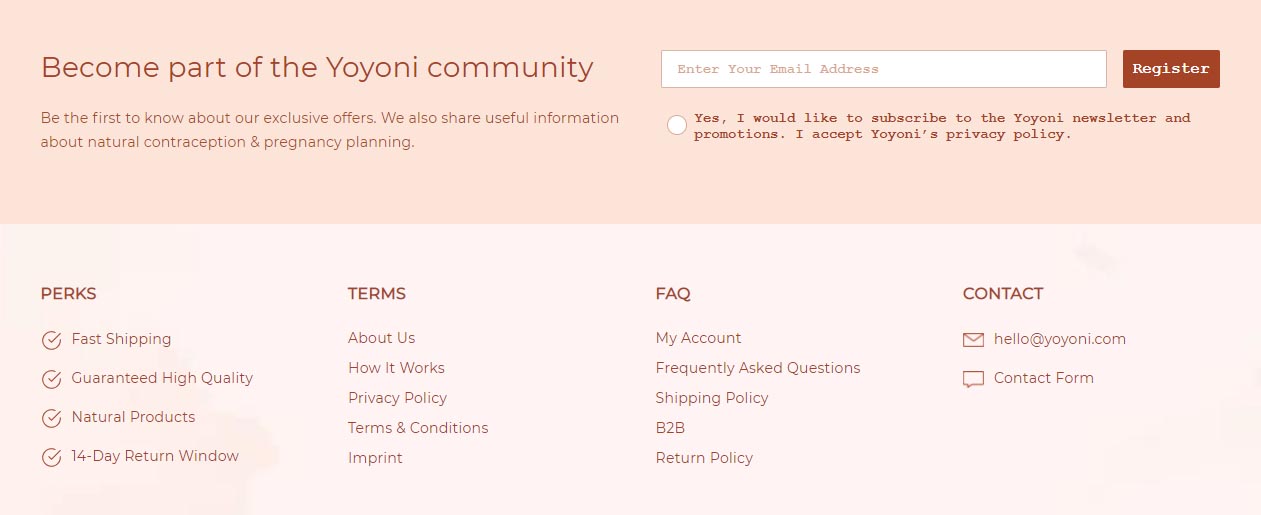Tick the newsletter subscription consent checkbox
The image size is (1261, 515).
click(677, 125)
